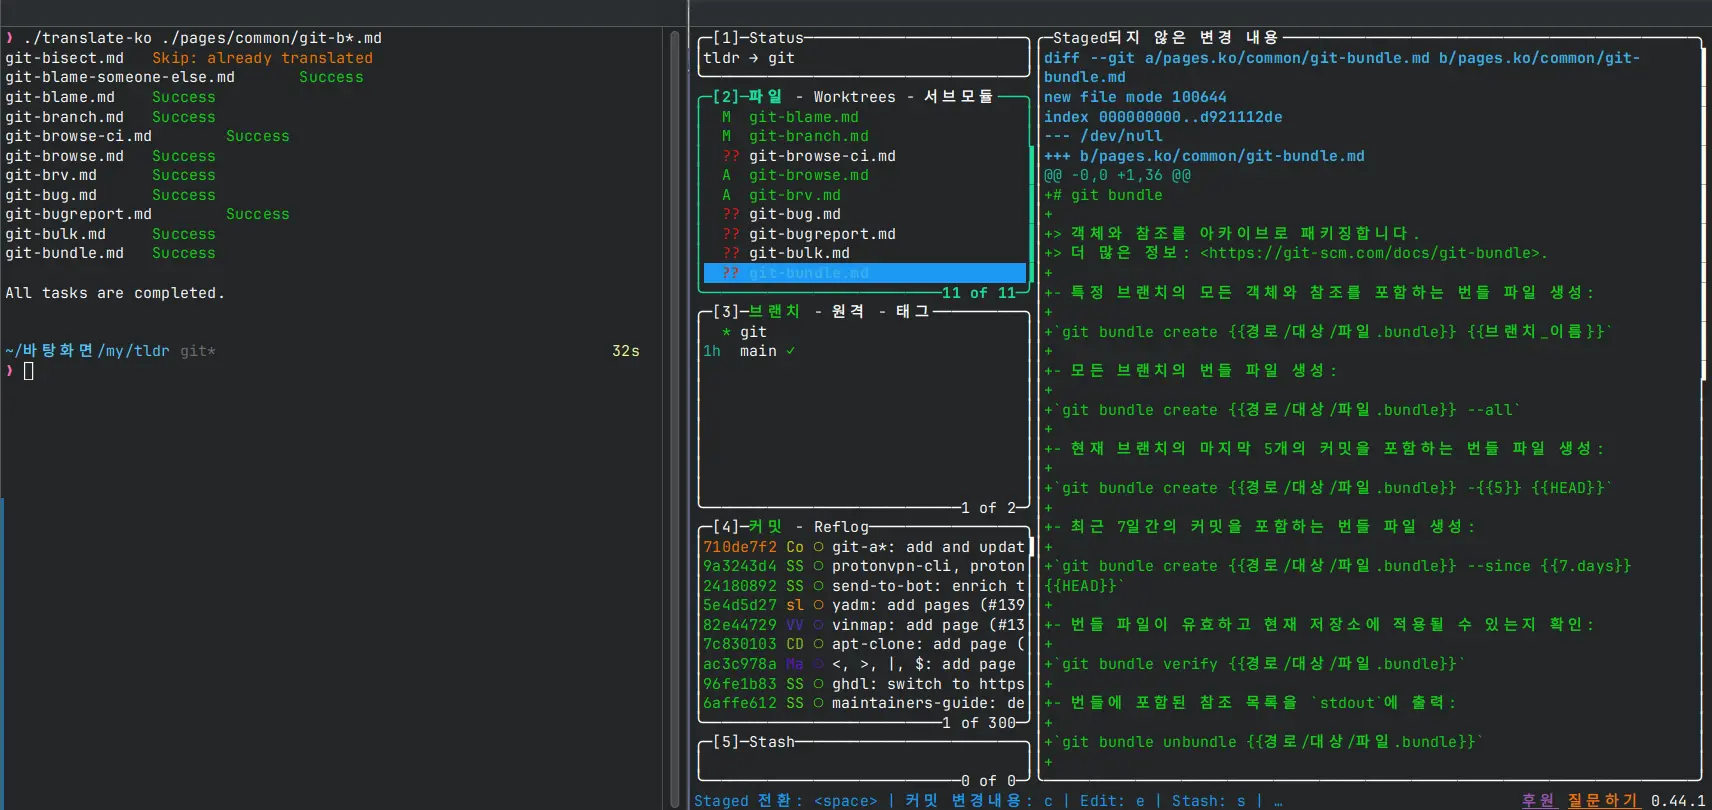Click the '# git bundle' heading line in diff
This screenshot has width=1712, height=810.
(x=1103, y=195)
